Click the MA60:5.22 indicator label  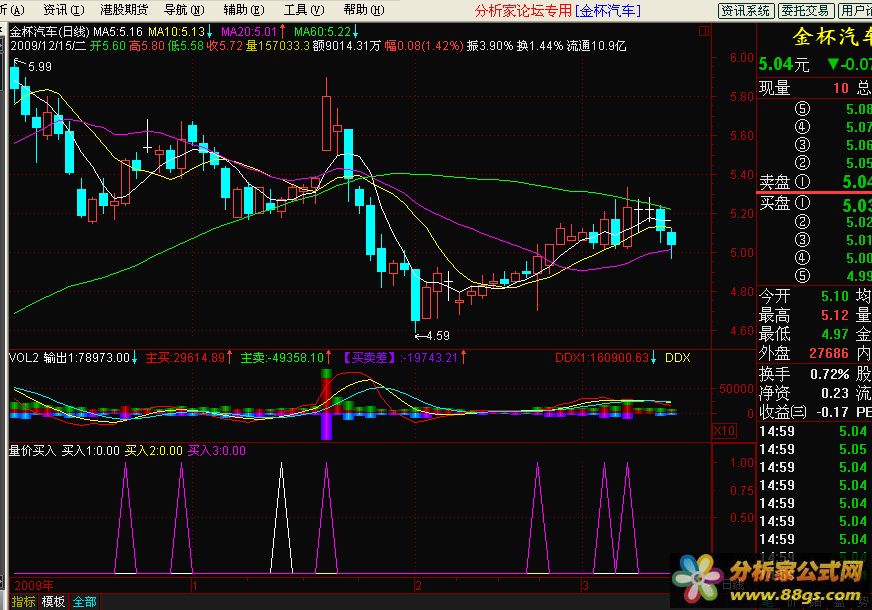click(323, 32)
